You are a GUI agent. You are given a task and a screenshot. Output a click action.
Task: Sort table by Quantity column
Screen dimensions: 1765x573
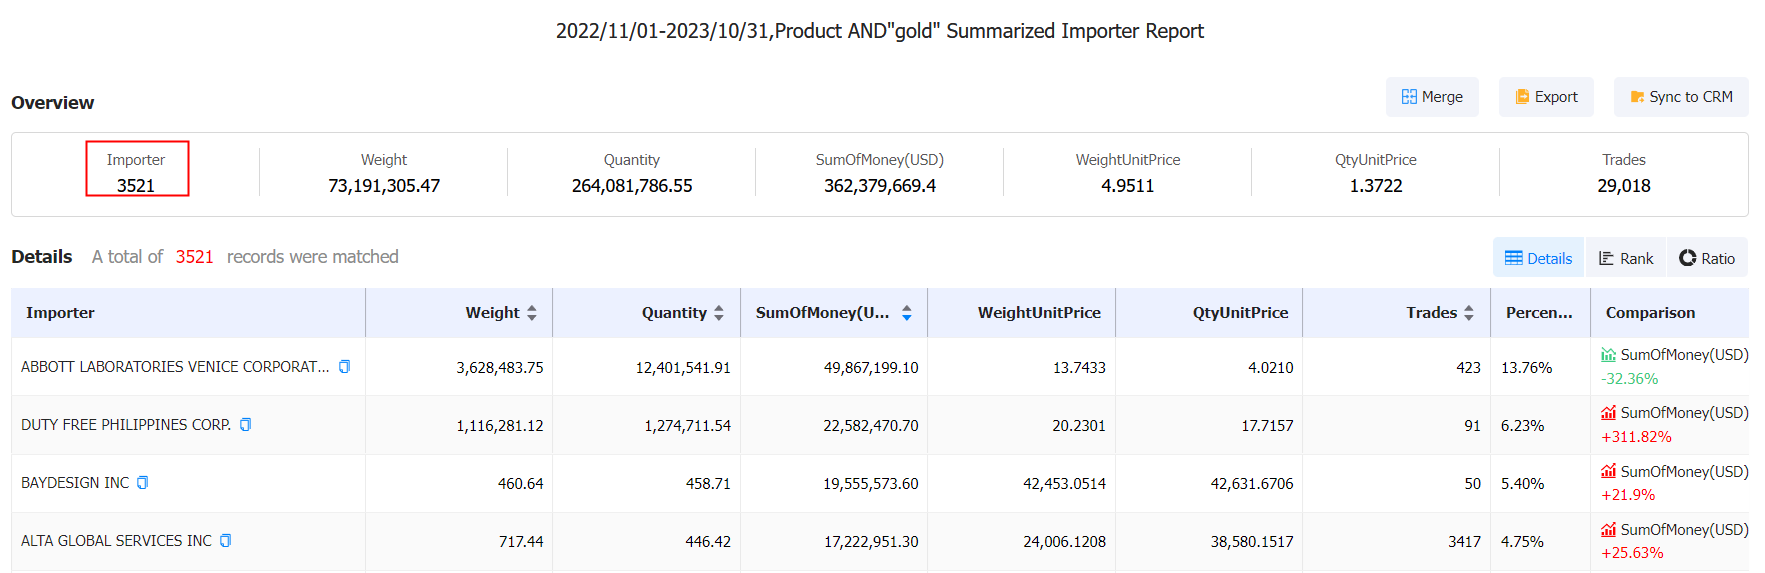click(x=718, y=313)
